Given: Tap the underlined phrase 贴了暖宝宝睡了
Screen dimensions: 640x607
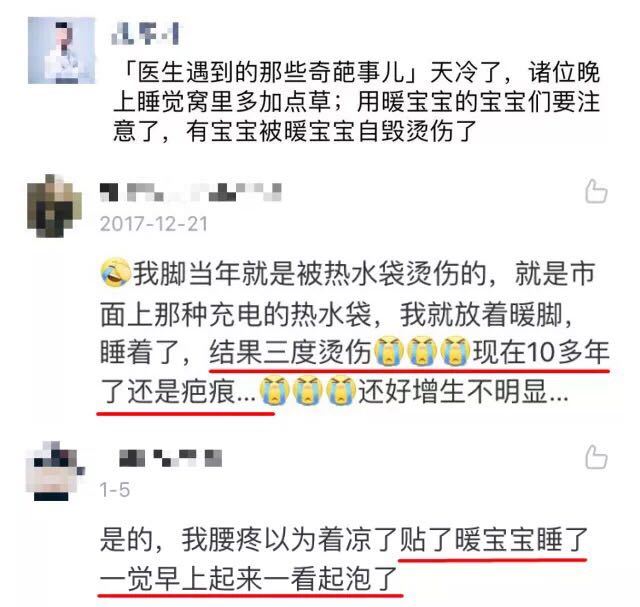Looking at the screenshot, I should tap(493, 539).
